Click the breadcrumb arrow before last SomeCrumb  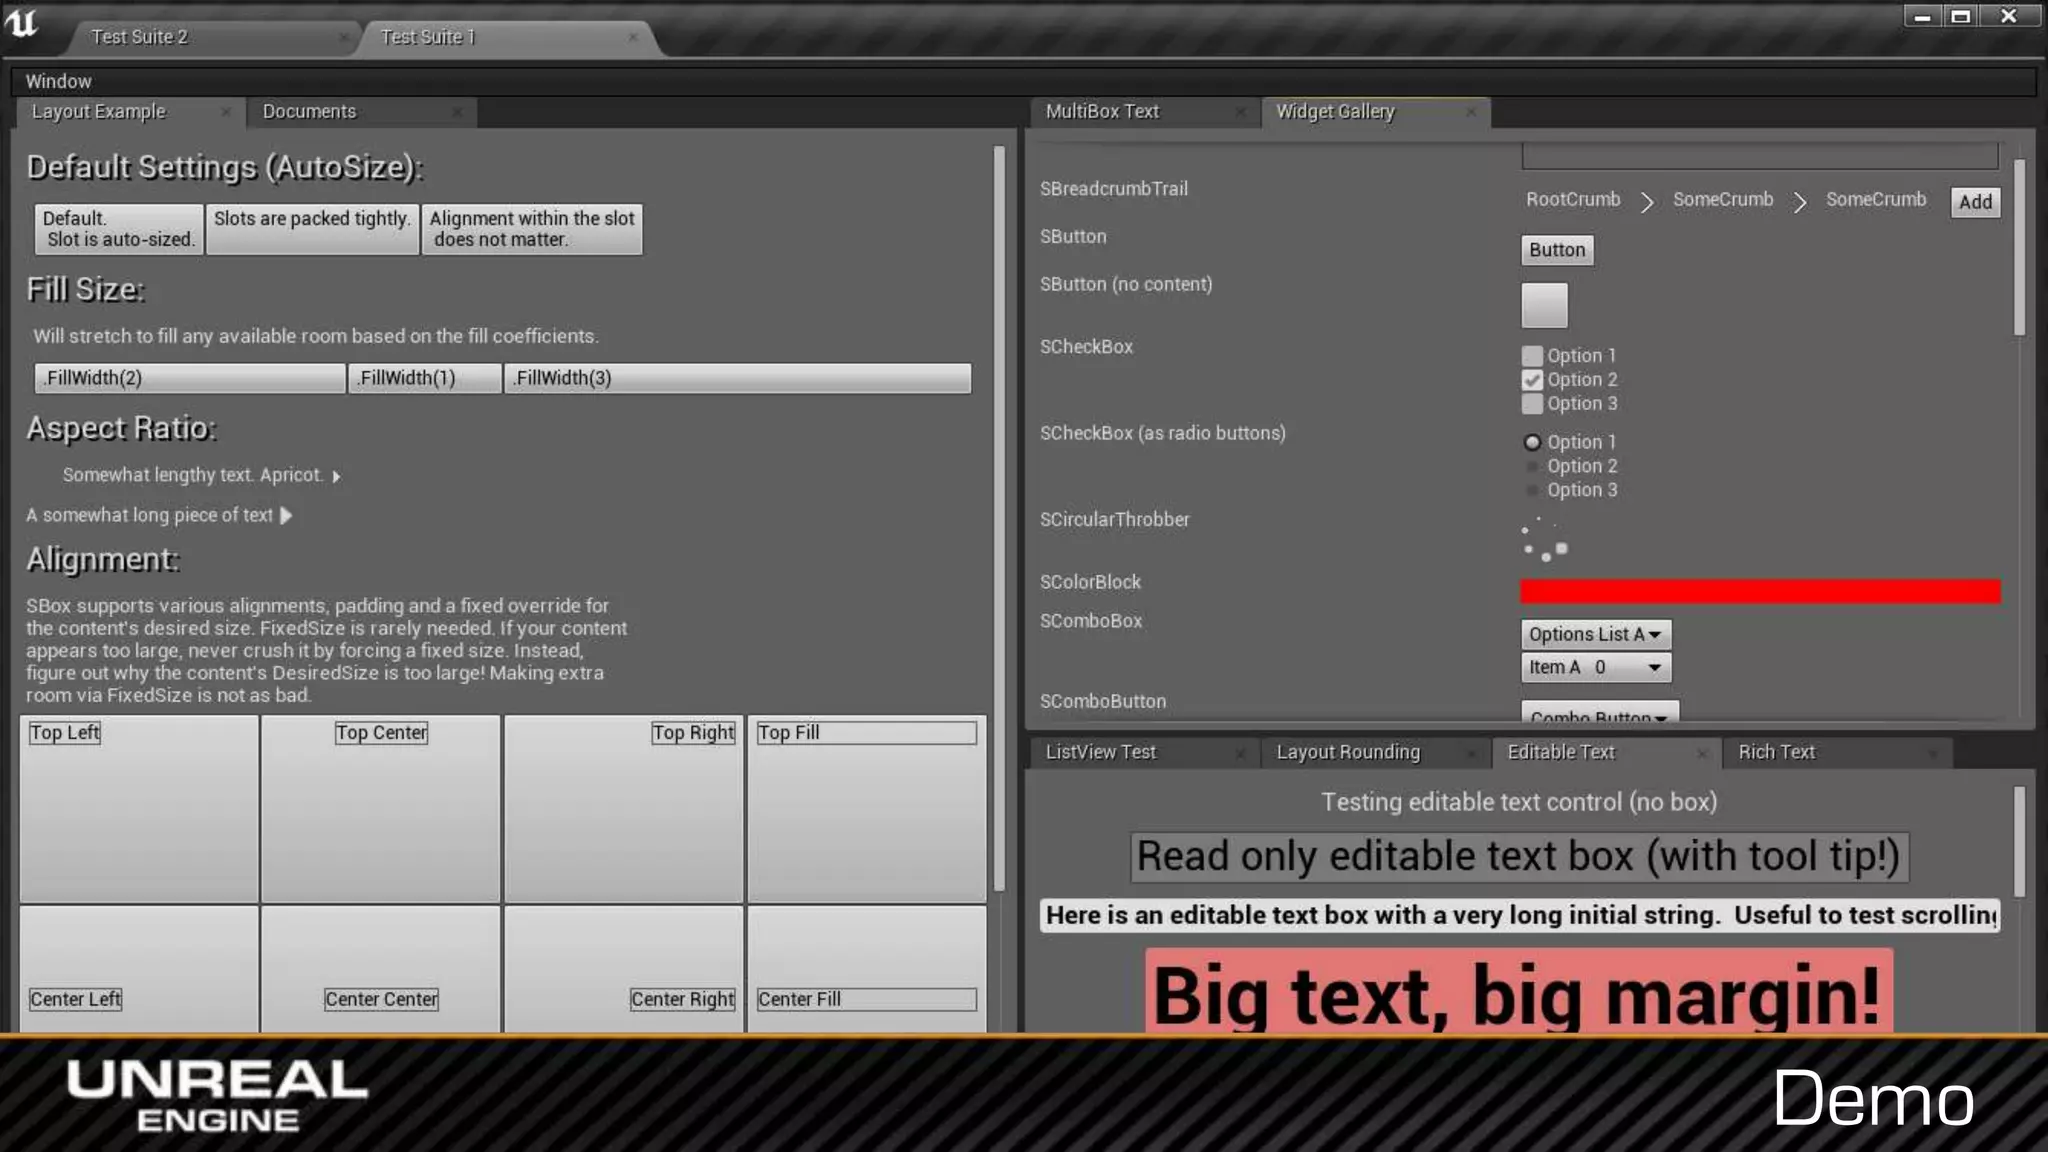pyautogui.click(x=1800, y=202)
